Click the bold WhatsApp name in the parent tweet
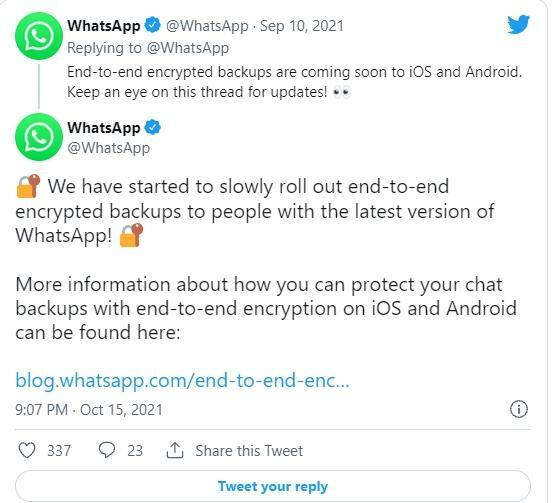This screenshot has width=552, height=503. pyautogui.click(x=104, y=26)
